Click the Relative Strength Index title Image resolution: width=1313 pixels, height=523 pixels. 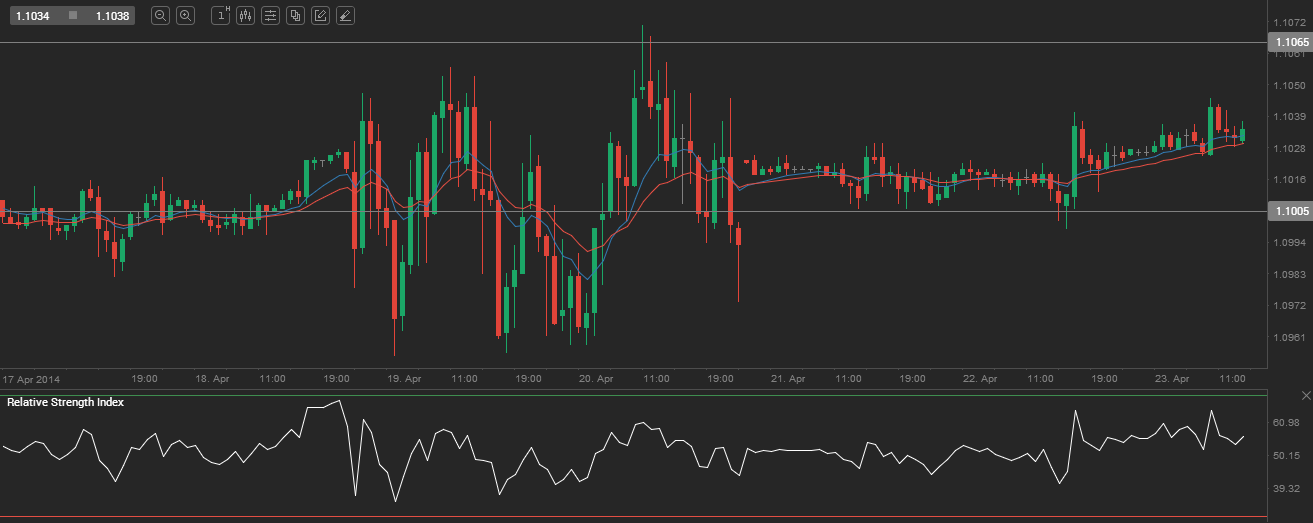click(x=66, y=402)
